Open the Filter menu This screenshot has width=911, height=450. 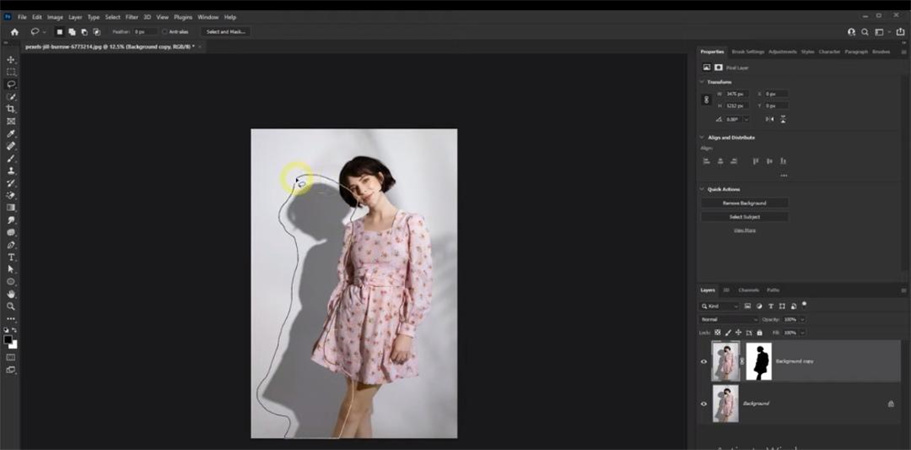pyautogui.click(x=132, y=17)
